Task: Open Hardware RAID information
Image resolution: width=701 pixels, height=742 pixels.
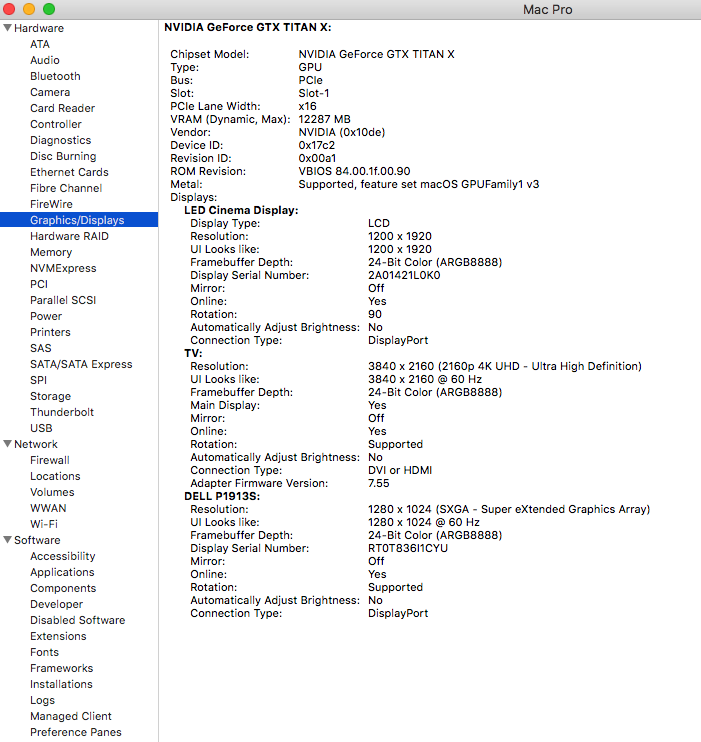Action: pyautogui.click(x=70, y=236)
